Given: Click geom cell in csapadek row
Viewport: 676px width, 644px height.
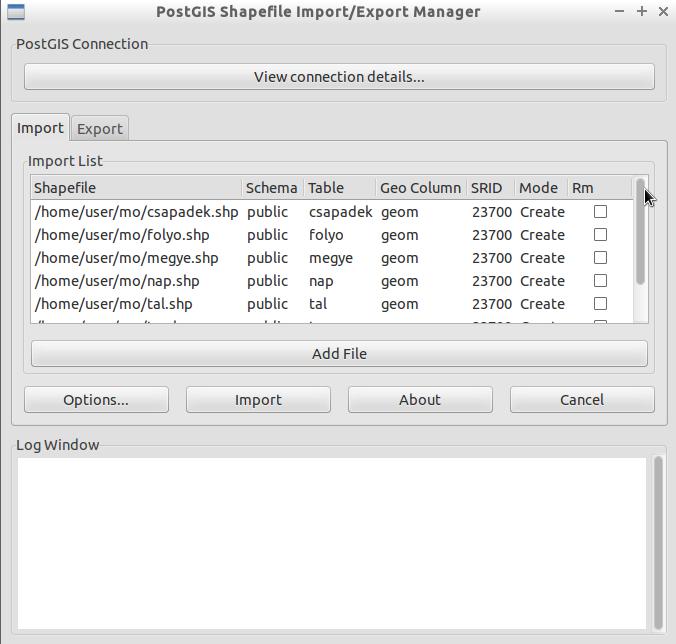Looking at the screenshot, I should click(x=400, y=212).
